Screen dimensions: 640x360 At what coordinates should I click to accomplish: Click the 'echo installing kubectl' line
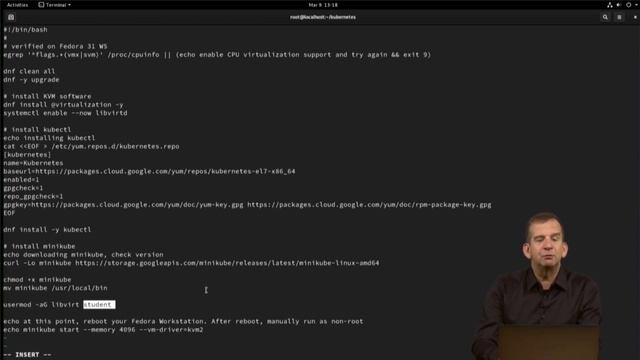[x=49, y=138]
